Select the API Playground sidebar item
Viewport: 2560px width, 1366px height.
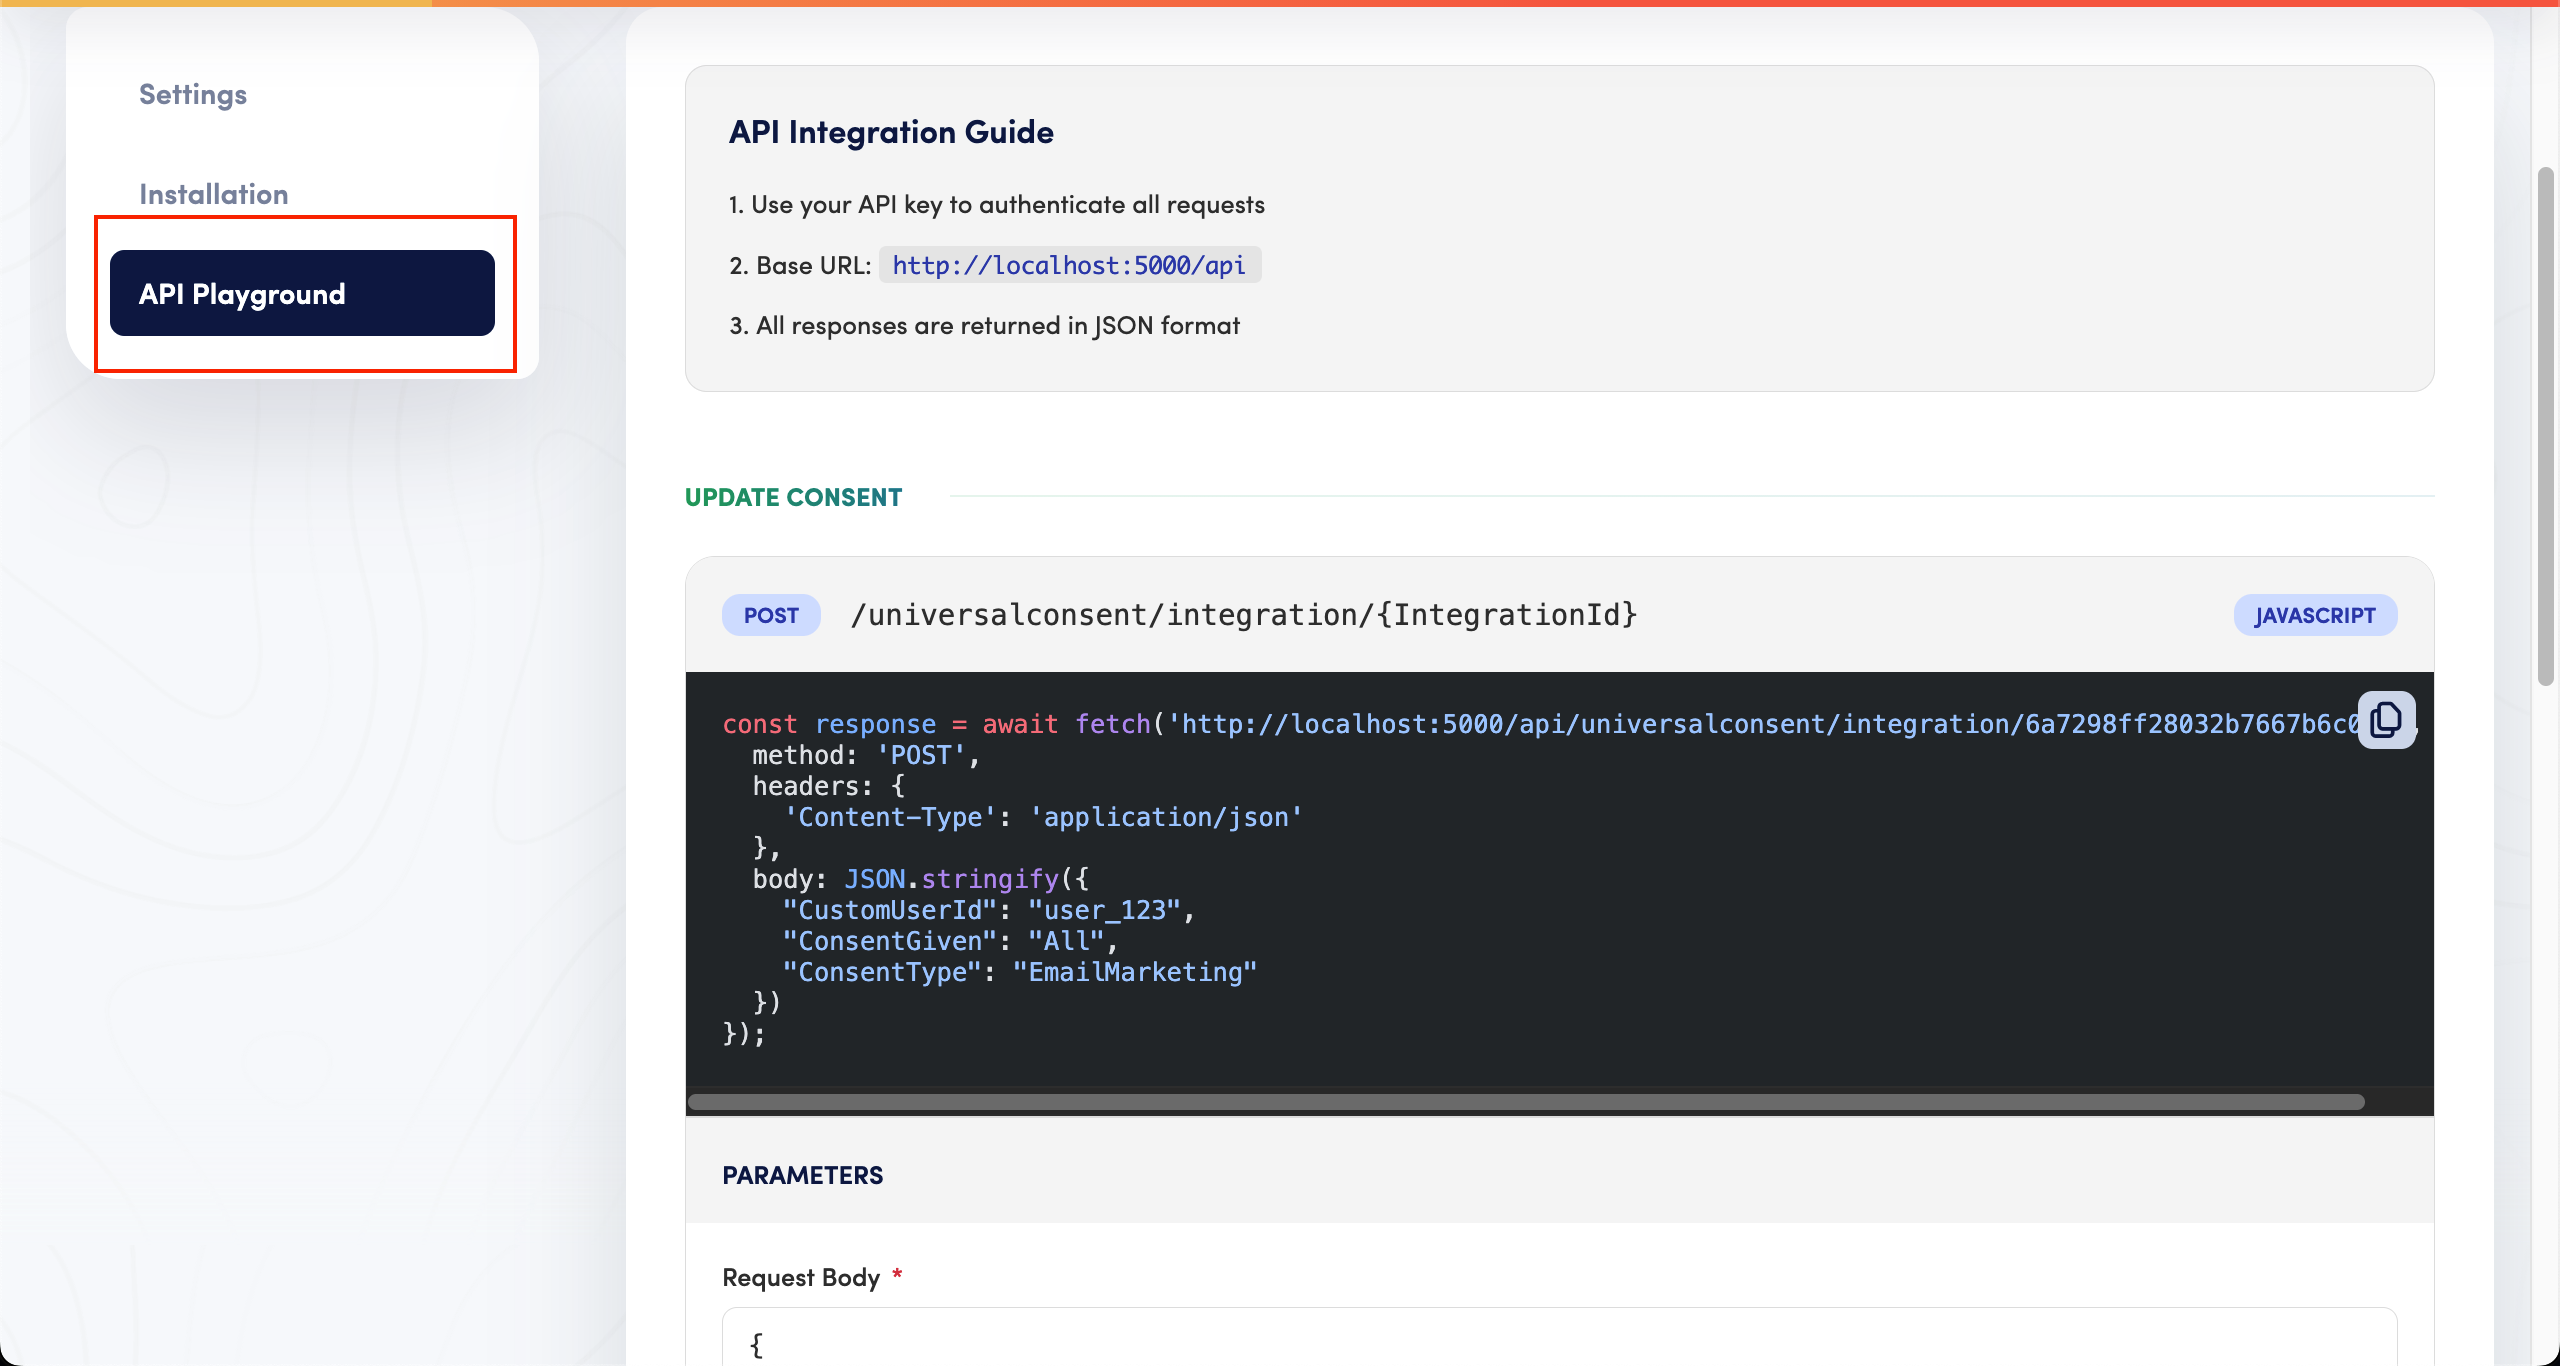coord(302,293)
